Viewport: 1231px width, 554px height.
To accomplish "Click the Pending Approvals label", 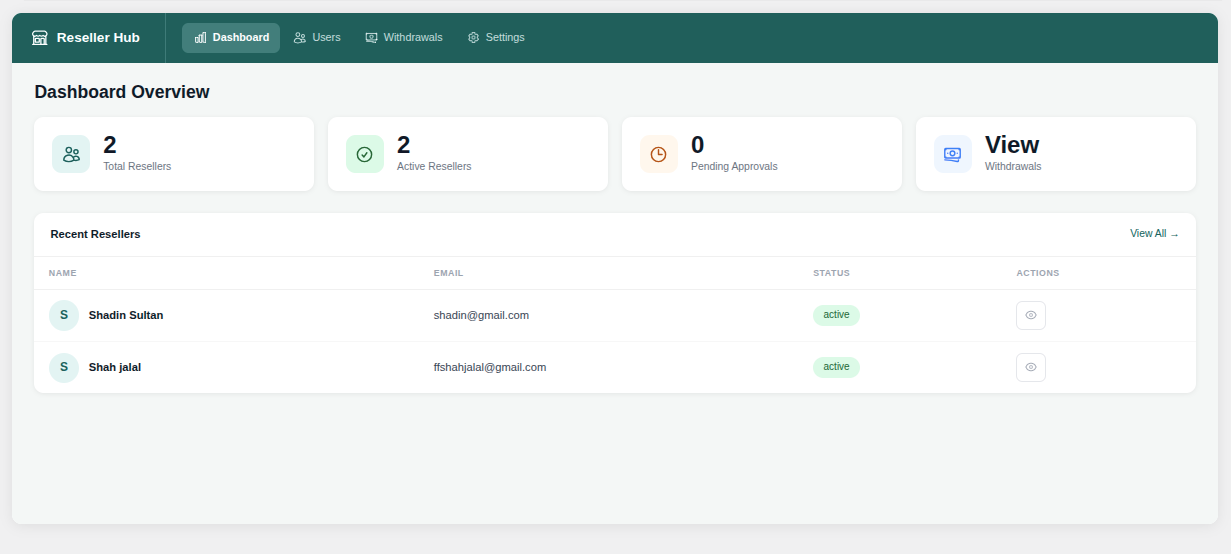I will (734, 166).
